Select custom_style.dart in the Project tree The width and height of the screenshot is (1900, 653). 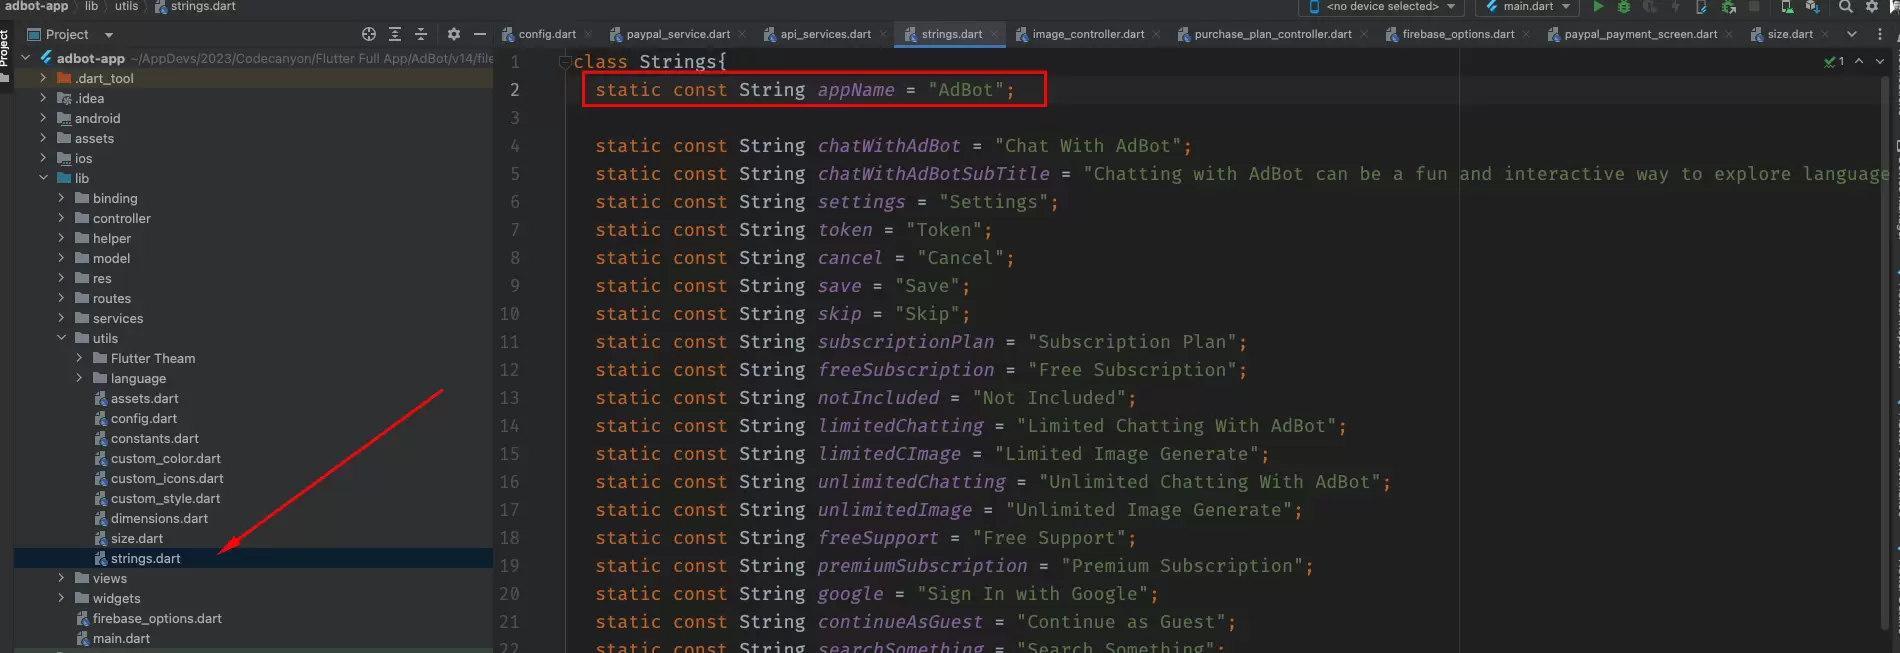click(166, 498)
